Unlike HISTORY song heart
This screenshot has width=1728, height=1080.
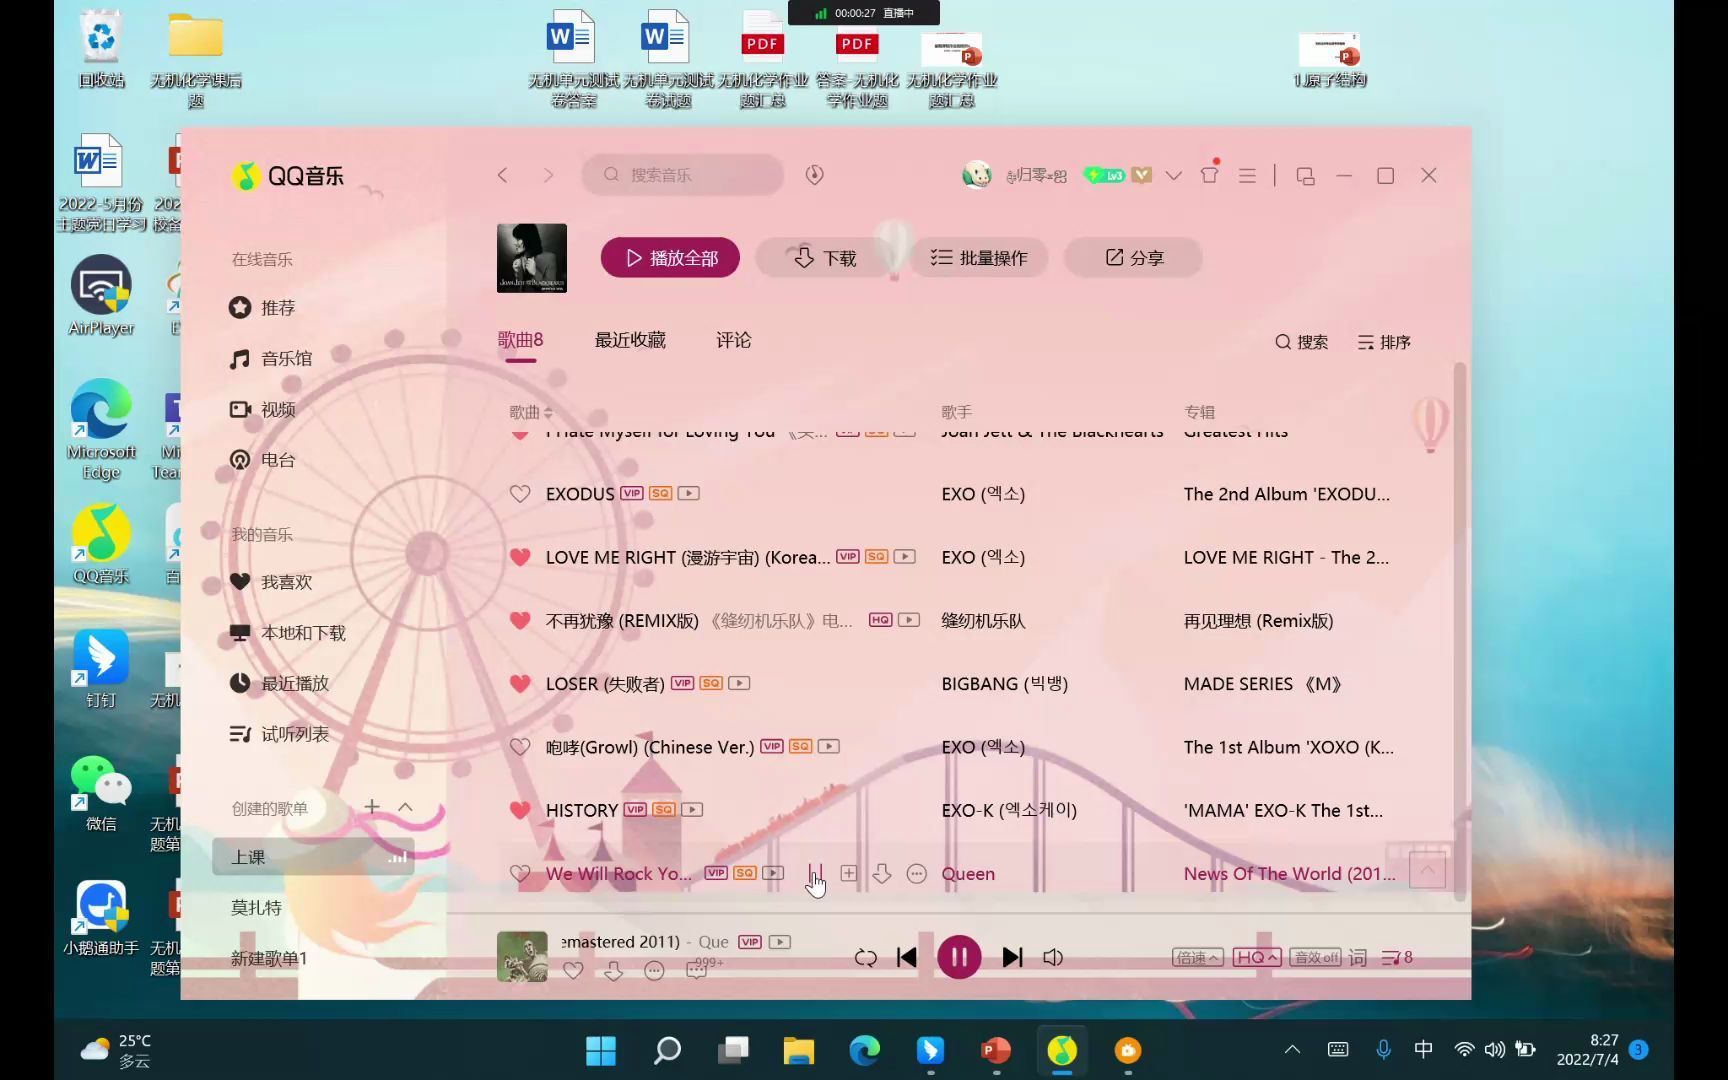pos(520,810)
